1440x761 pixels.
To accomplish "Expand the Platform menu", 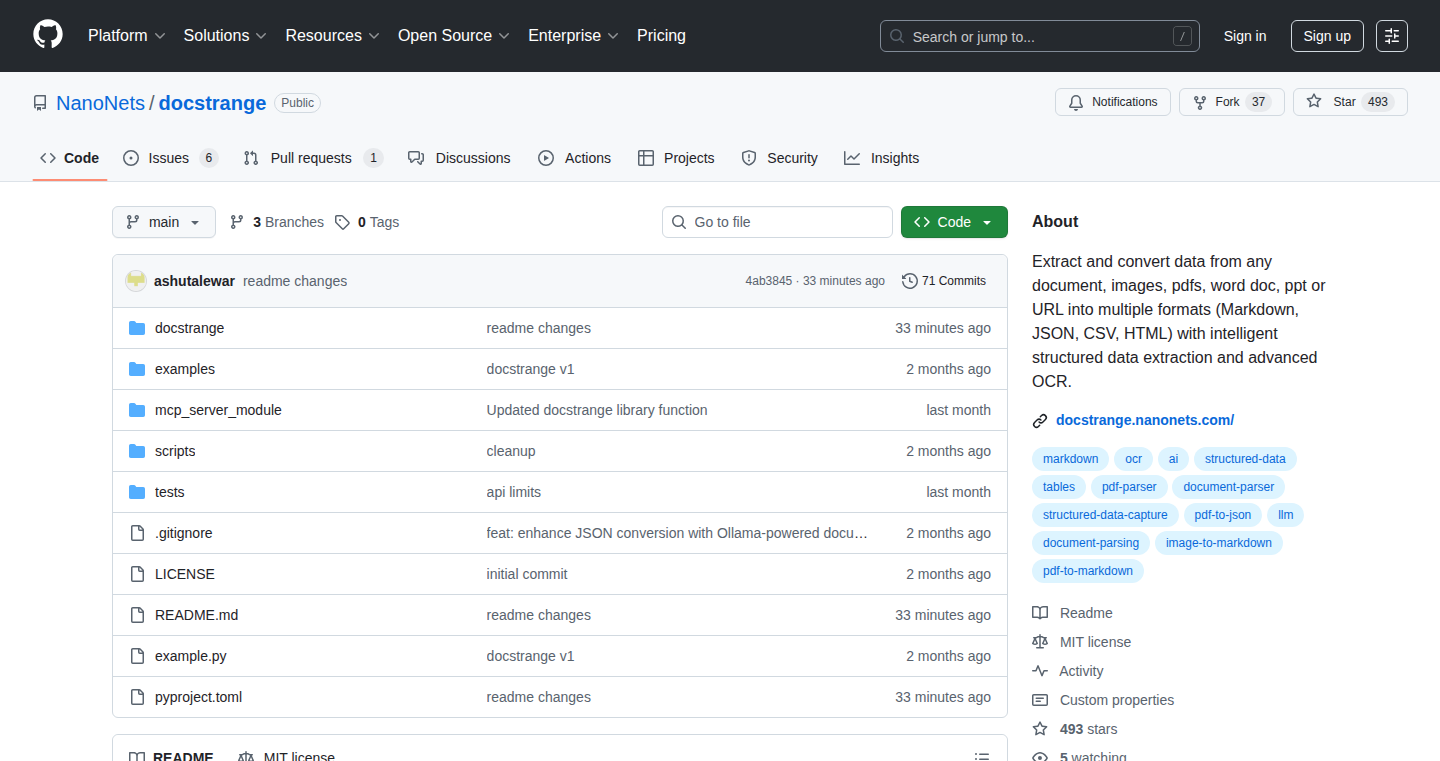I will pos(126,36).
